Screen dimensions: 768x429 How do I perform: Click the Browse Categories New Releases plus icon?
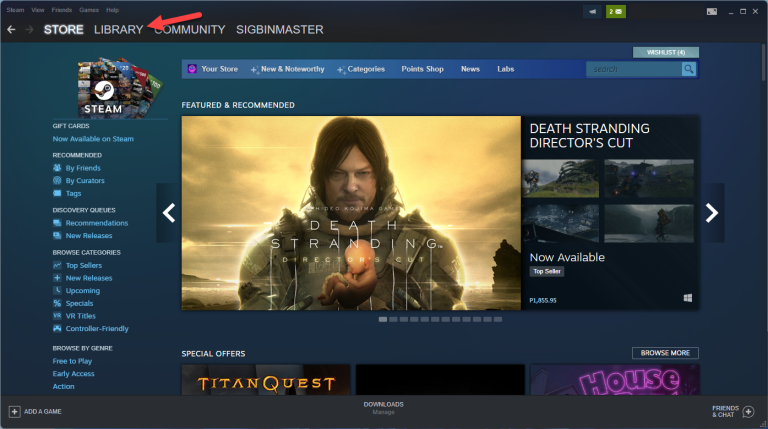(x=57, y=278)
